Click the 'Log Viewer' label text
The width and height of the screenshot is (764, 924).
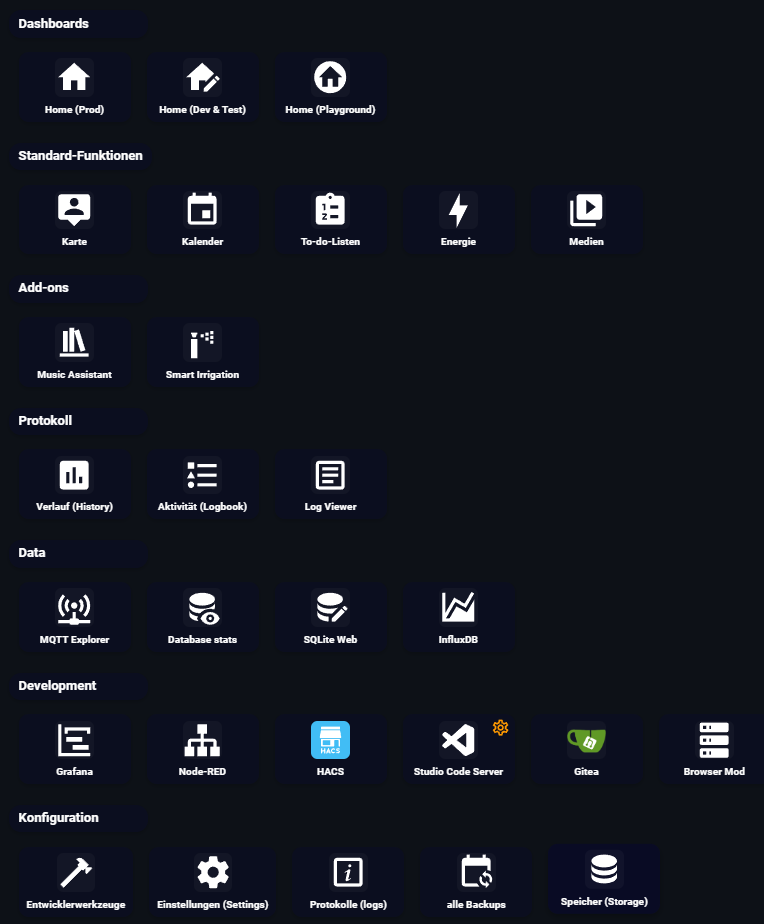click(330, 507)
